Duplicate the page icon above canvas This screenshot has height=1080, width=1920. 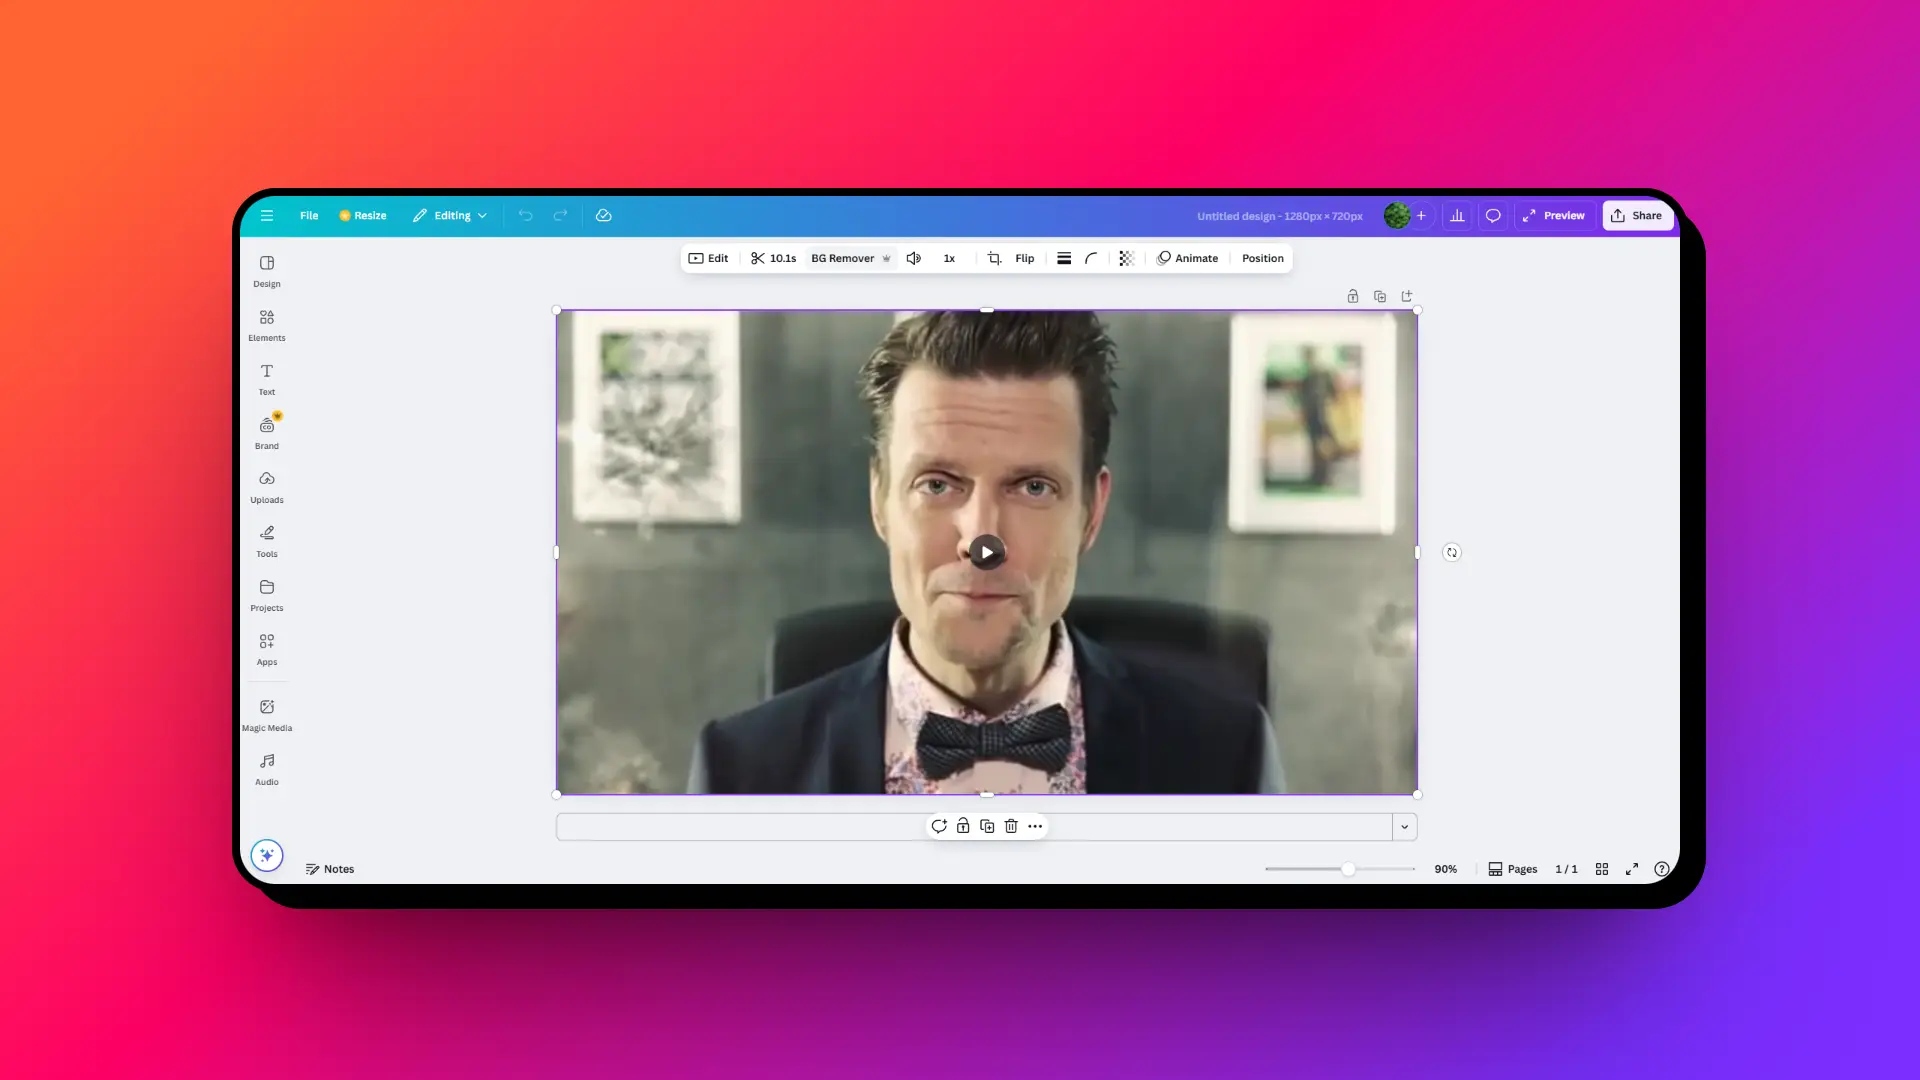click(x=1380, y=296)
